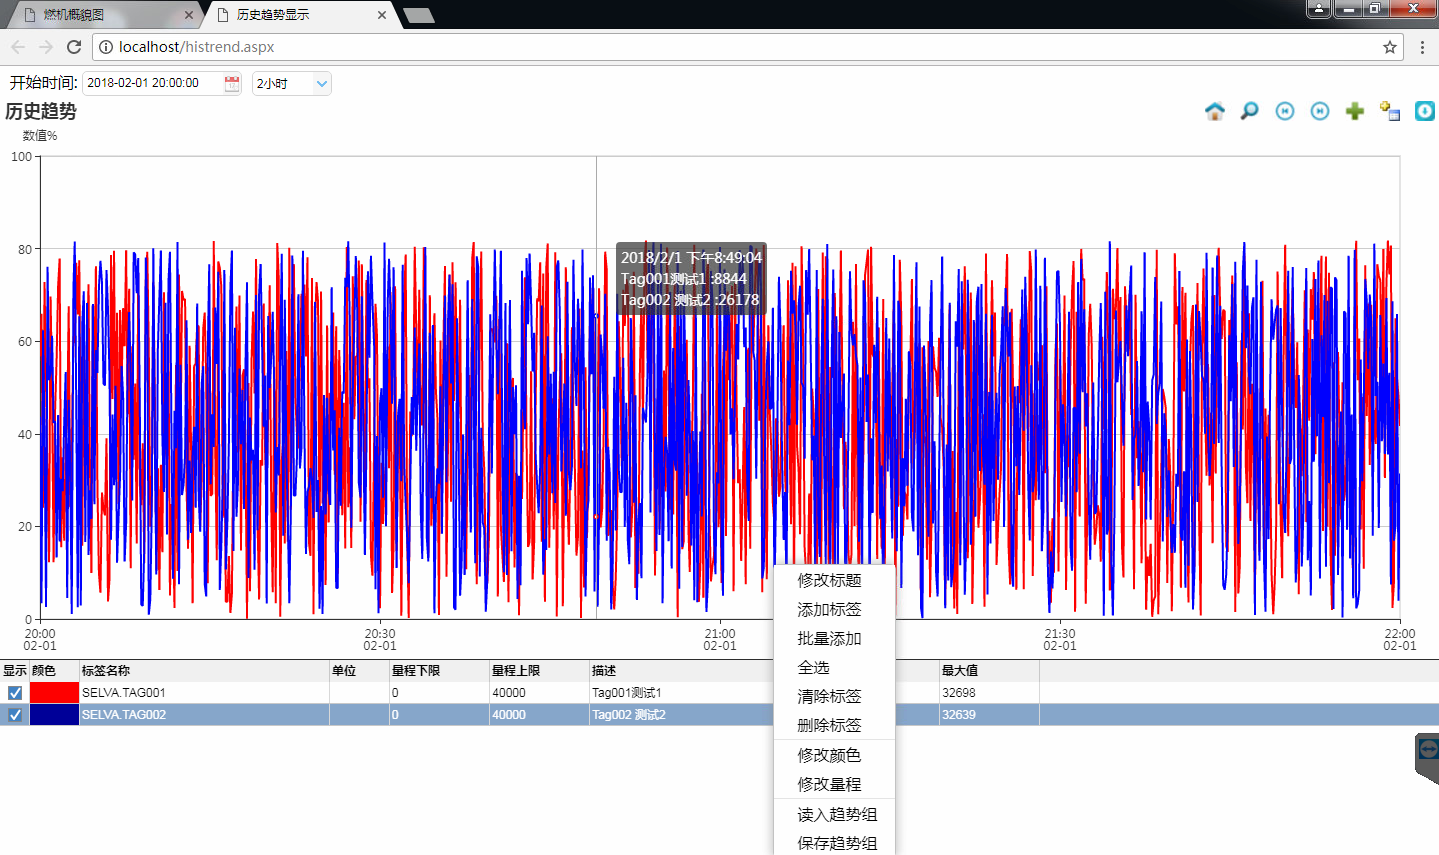Click the magnifier zoom icon
Viewport: 1439px width, 855px height.
pyautogui.click(x=1249, y=111)
